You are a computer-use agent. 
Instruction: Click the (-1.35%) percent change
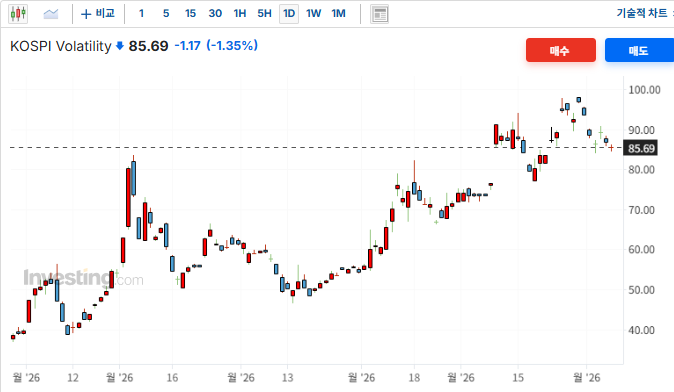(232, 46)
